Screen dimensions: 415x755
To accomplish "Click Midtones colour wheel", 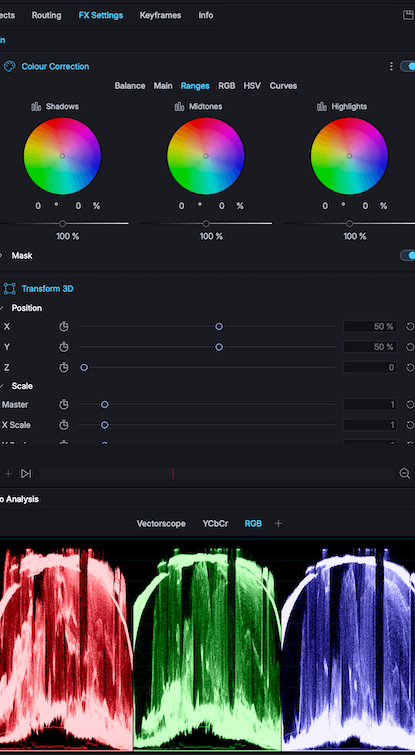I will (206, 156).
